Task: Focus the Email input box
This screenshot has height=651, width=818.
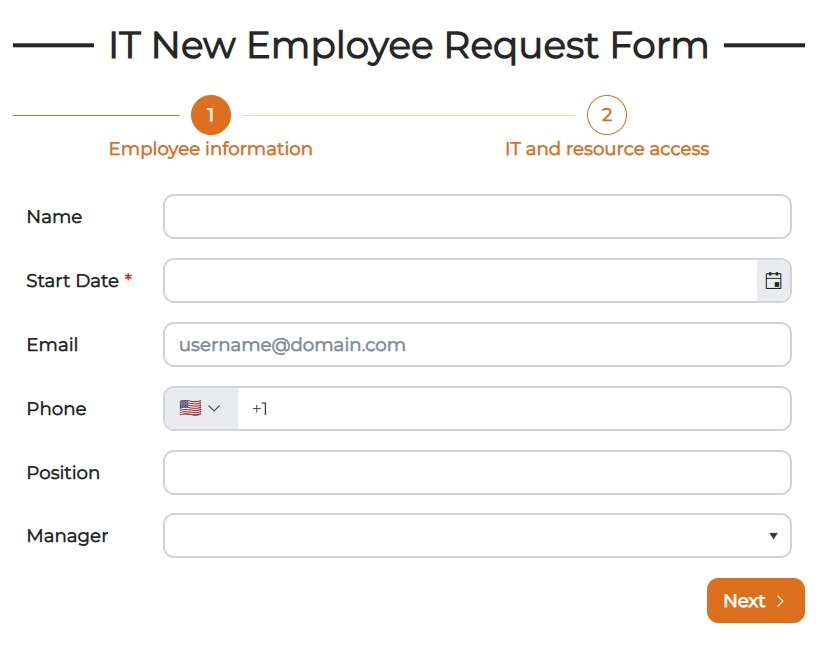Action: [x=477, y=345]
